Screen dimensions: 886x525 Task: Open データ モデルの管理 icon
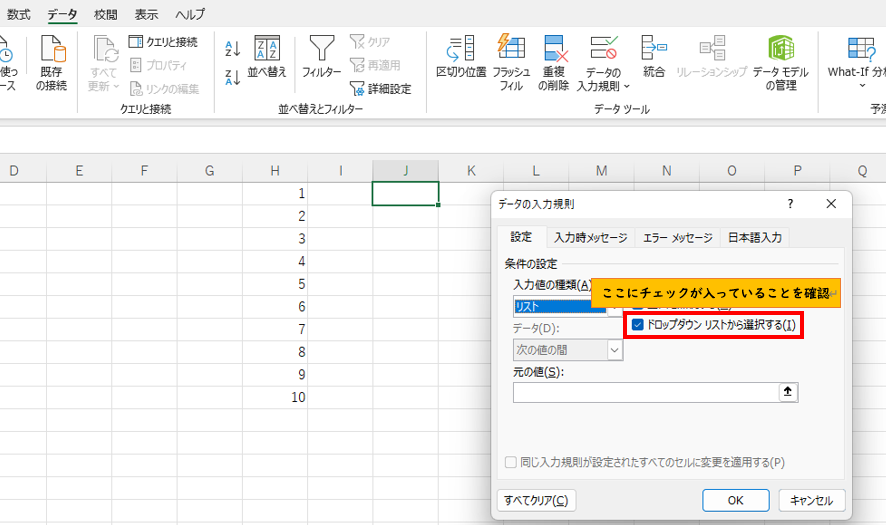tap(780, 49)
